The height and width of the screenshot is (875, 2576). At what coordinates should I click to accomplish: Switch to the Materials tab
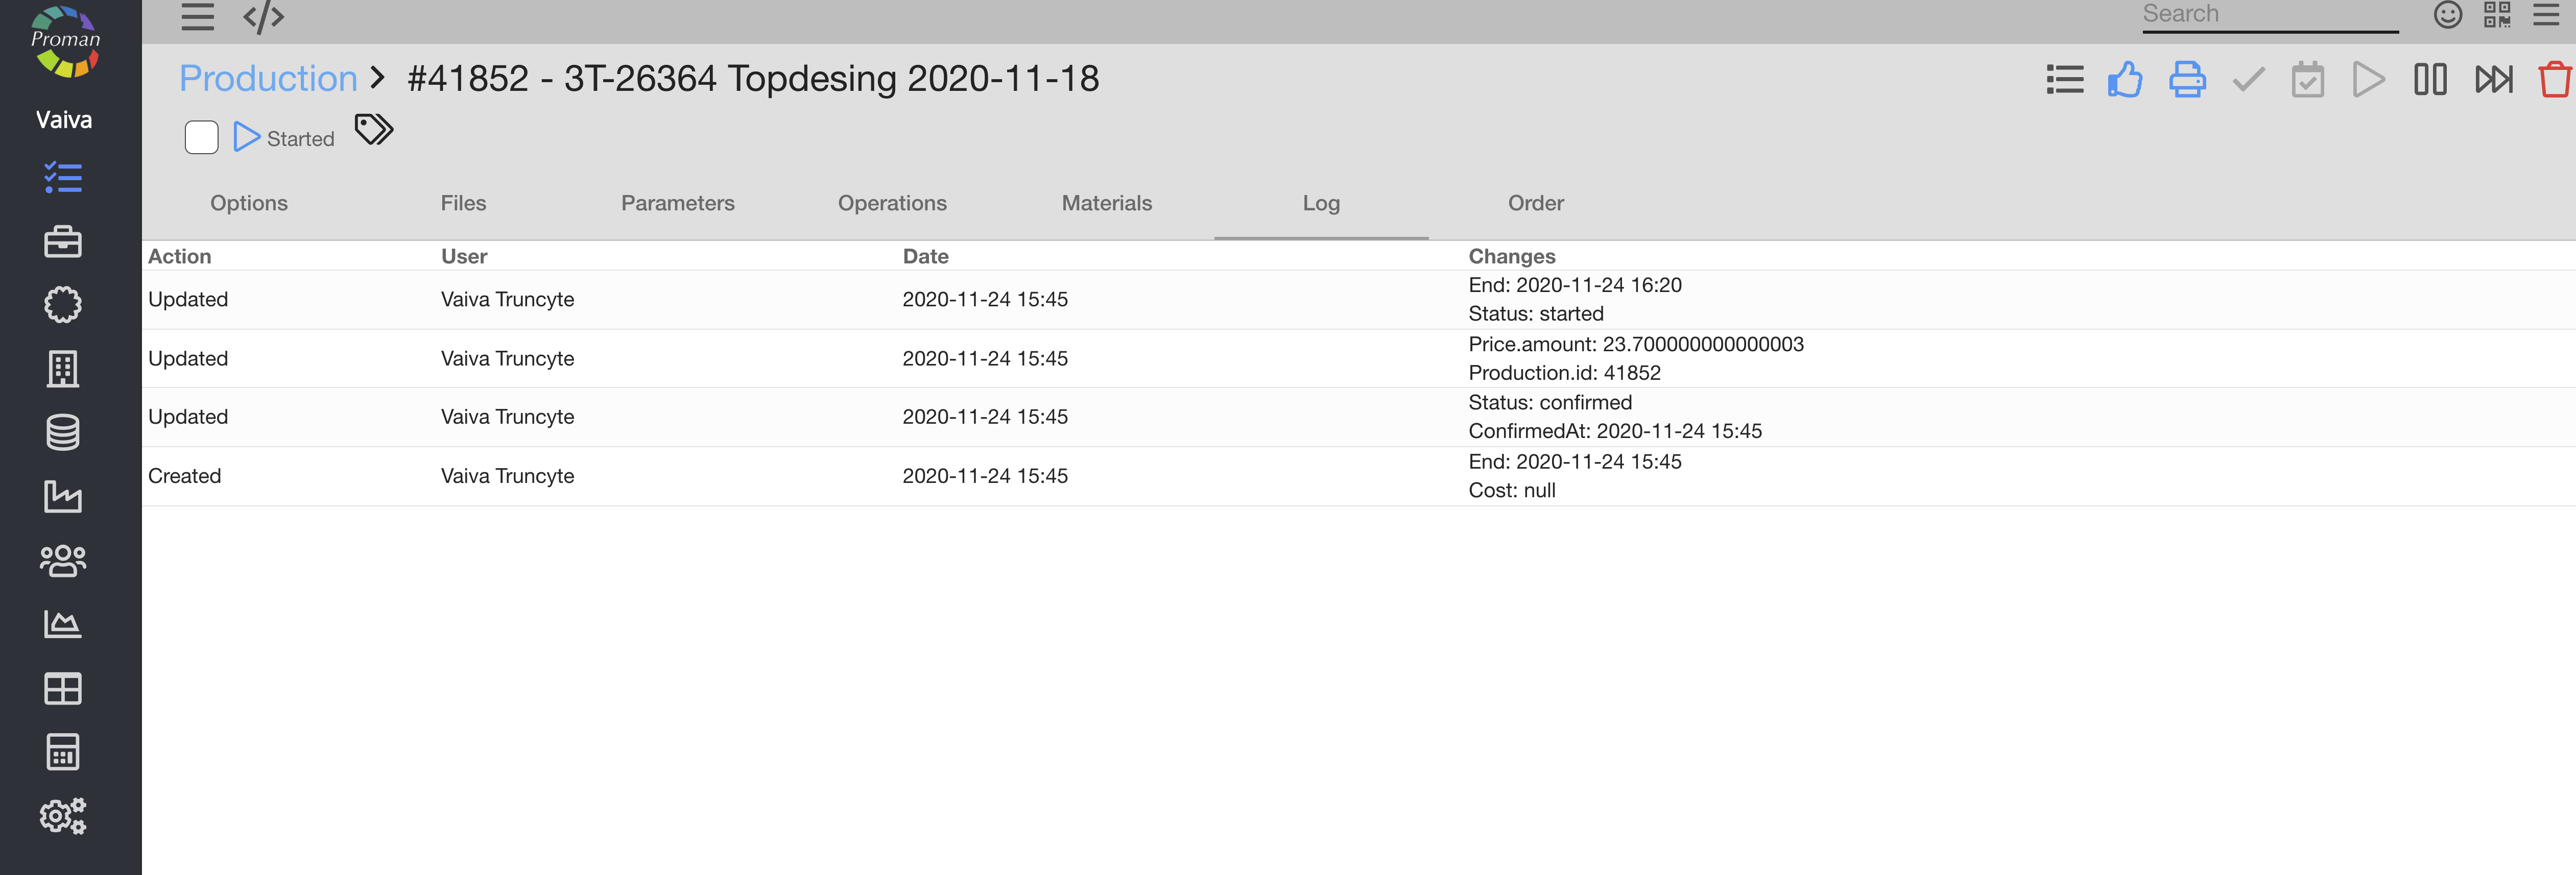coord(1106,203)
